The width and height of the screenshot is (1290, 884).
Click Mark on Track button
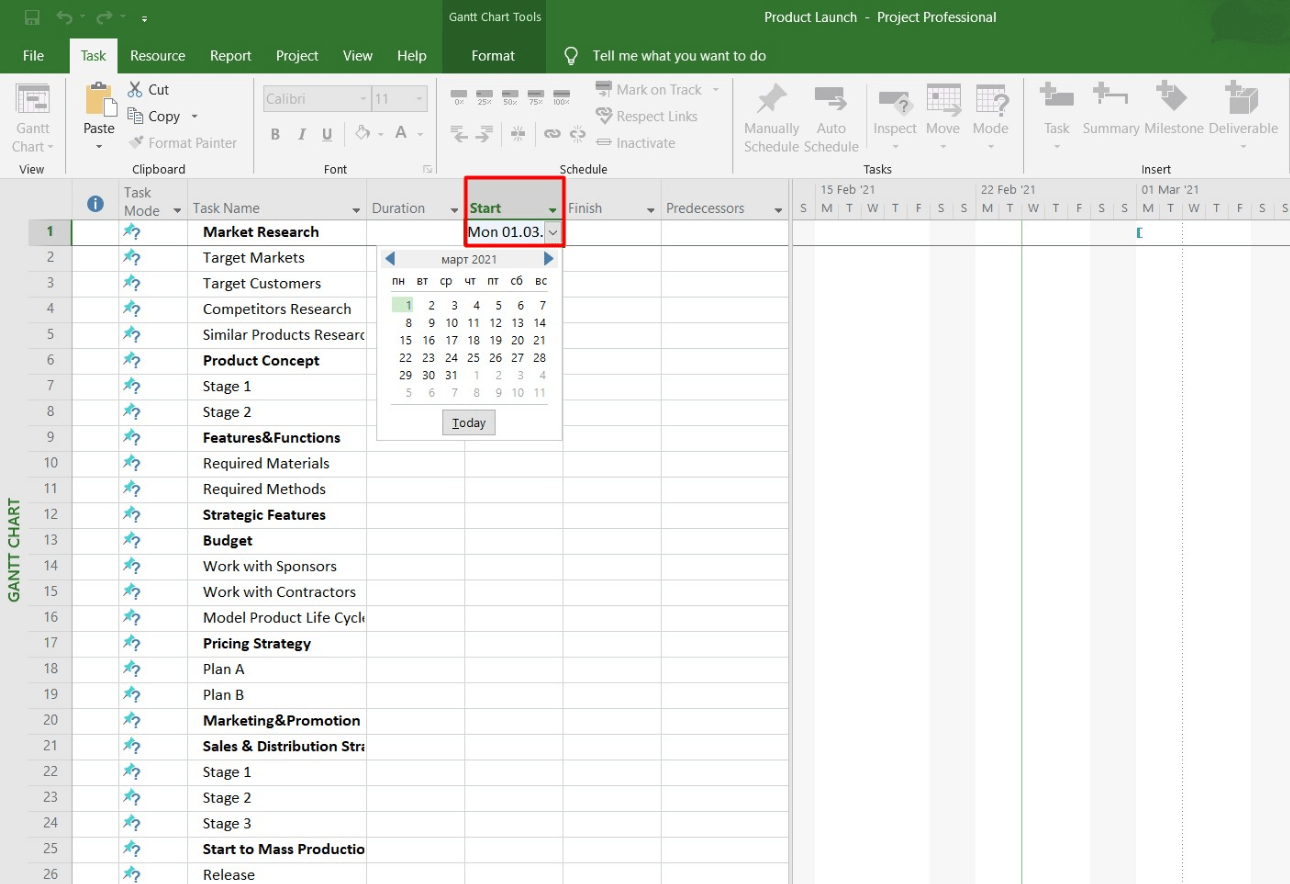[x=648, y=90]
